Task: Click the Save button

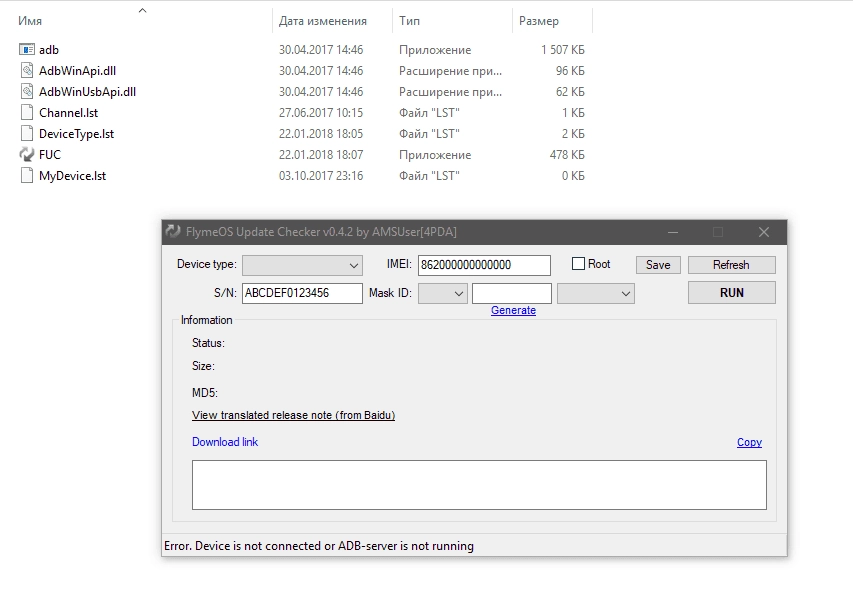Action: (x=658, y=265)
